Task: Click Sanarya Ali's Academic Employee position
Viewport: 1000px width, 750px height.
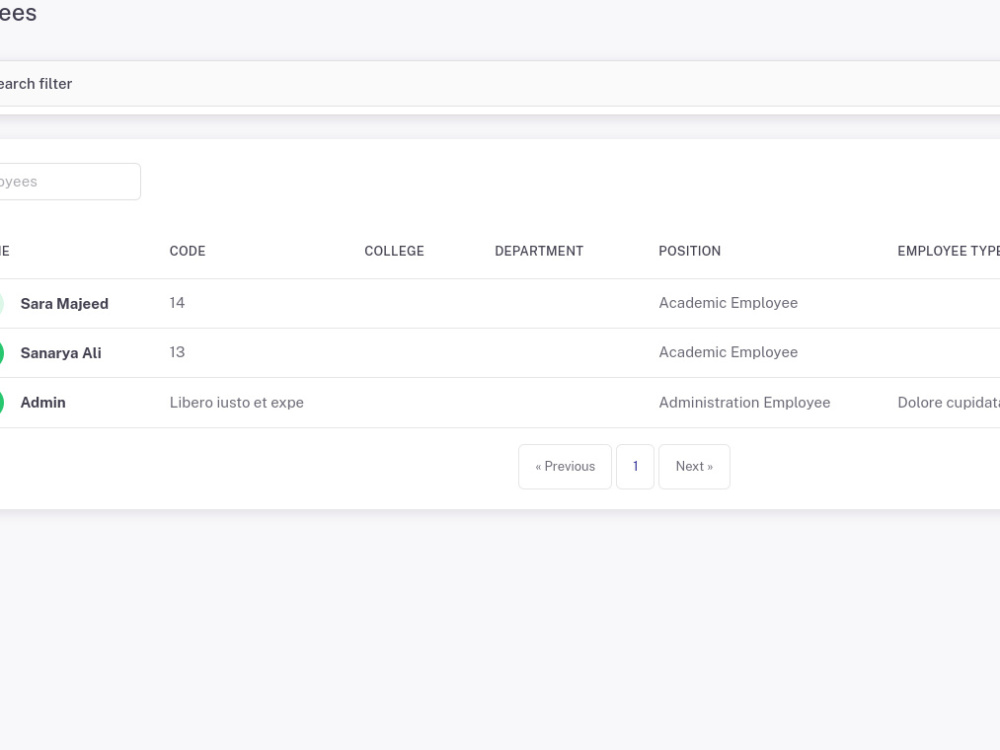Action: [x=728, y=352]
